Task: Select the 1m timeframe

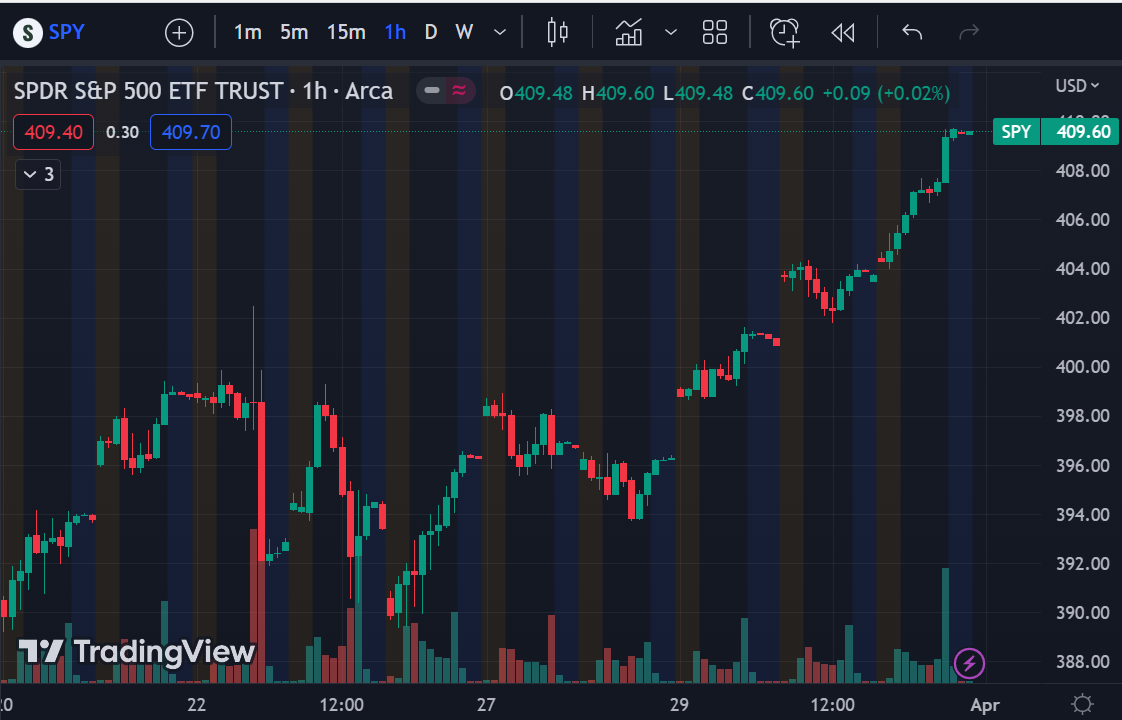Action: click(248, 32)
